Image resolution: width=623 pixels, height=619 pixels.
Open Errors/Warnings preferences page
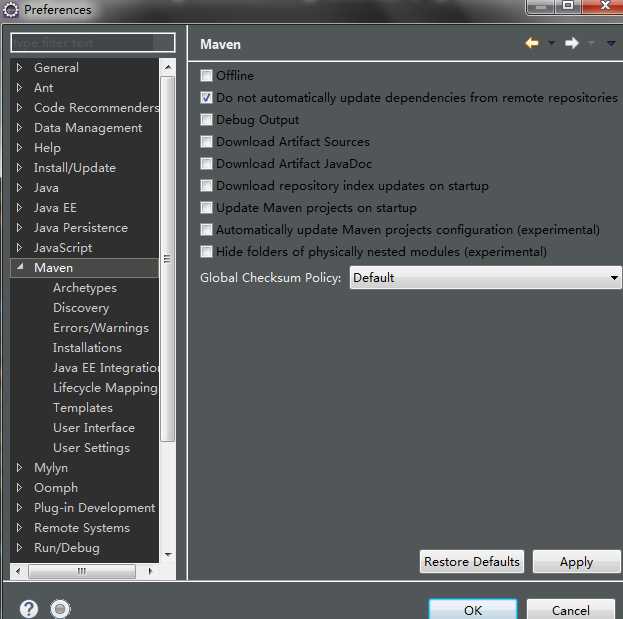pos(101,328)
